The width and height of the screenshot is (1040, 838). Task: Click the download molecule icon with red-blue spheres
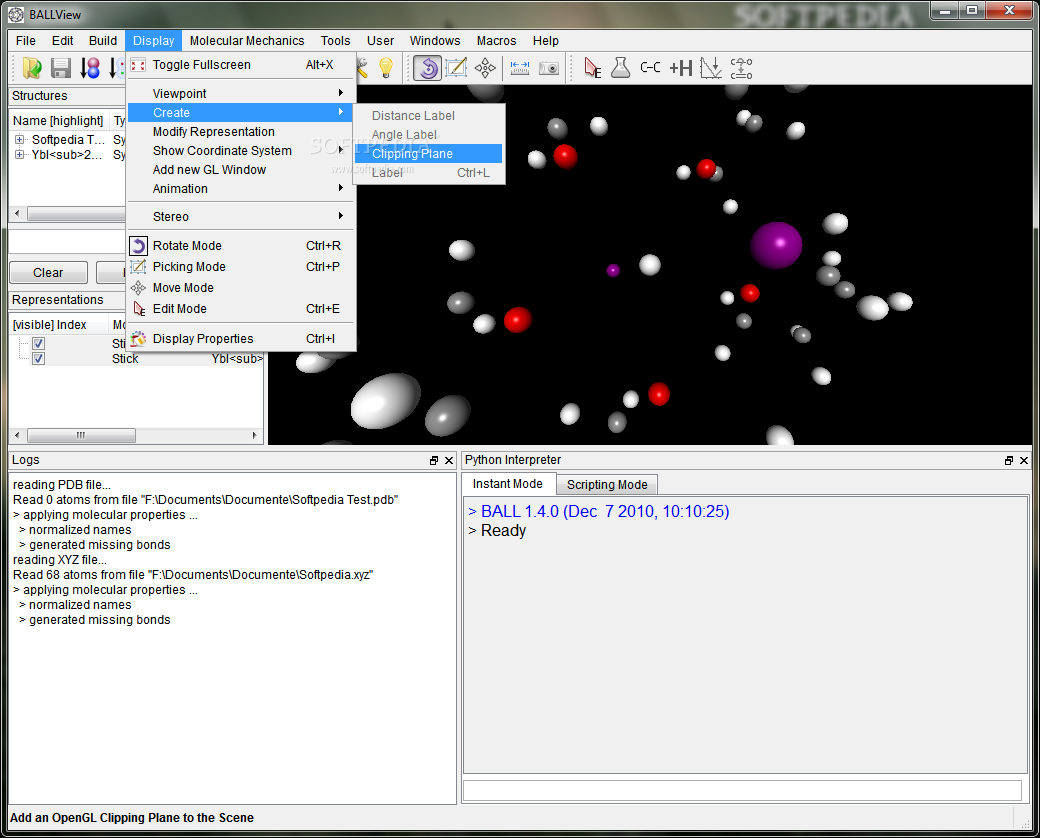pyautogui.click(x=90, y=68)
